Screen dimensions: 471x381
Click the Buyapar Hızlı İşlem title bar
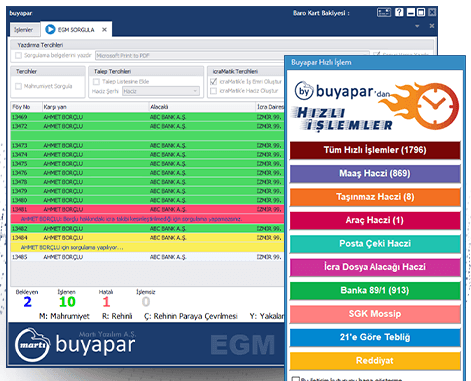tap(375, 62)
